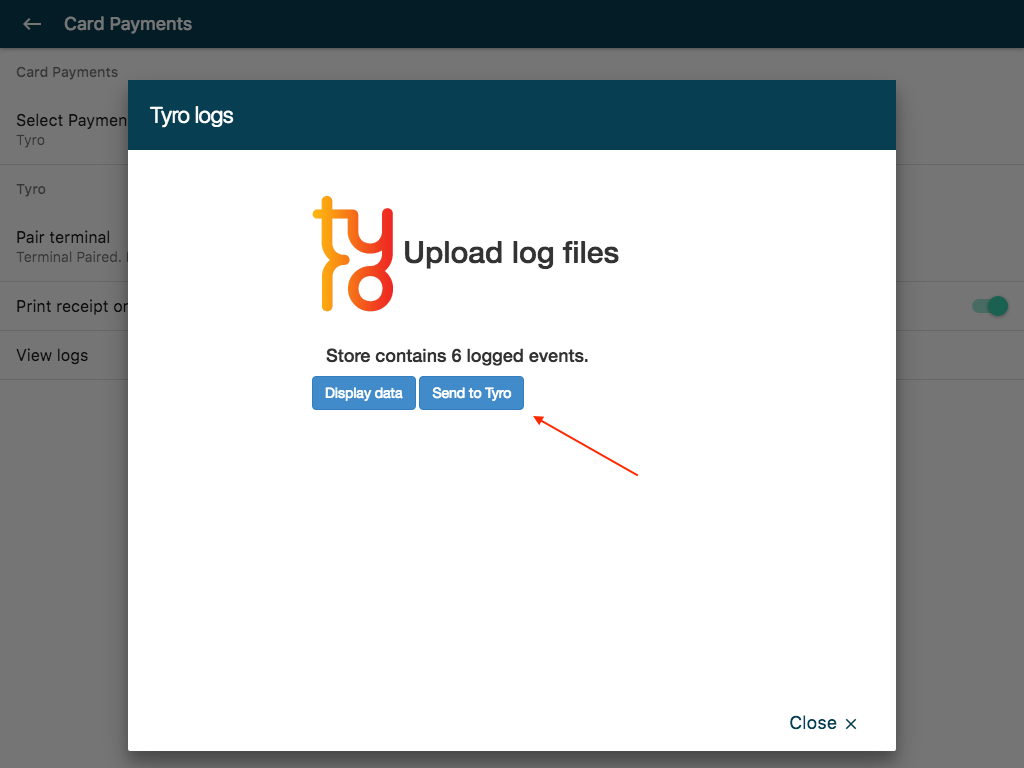Click the Tyro logs dialog title

(x=191, y=116)
